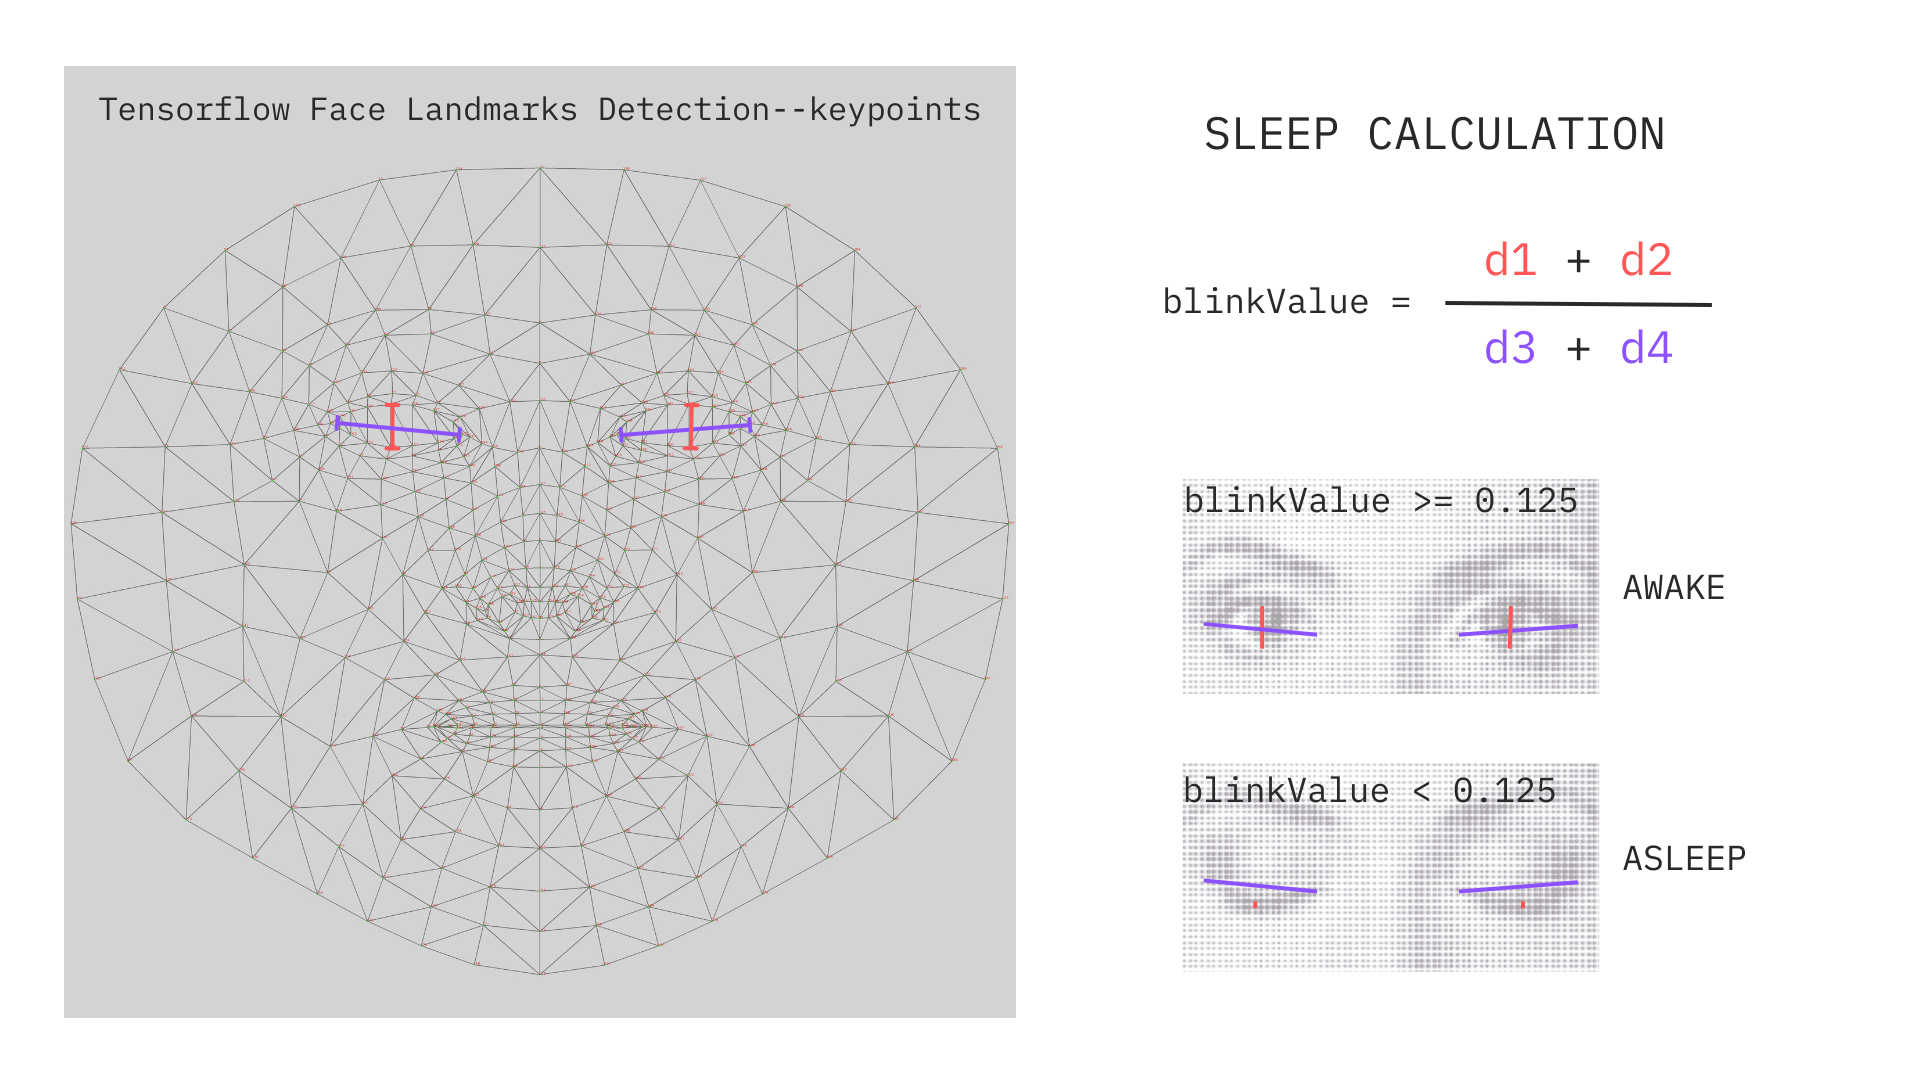Viewport: 1920px width, 1080px height.
Task: Click the fraction divider line
Action: 1578,304
